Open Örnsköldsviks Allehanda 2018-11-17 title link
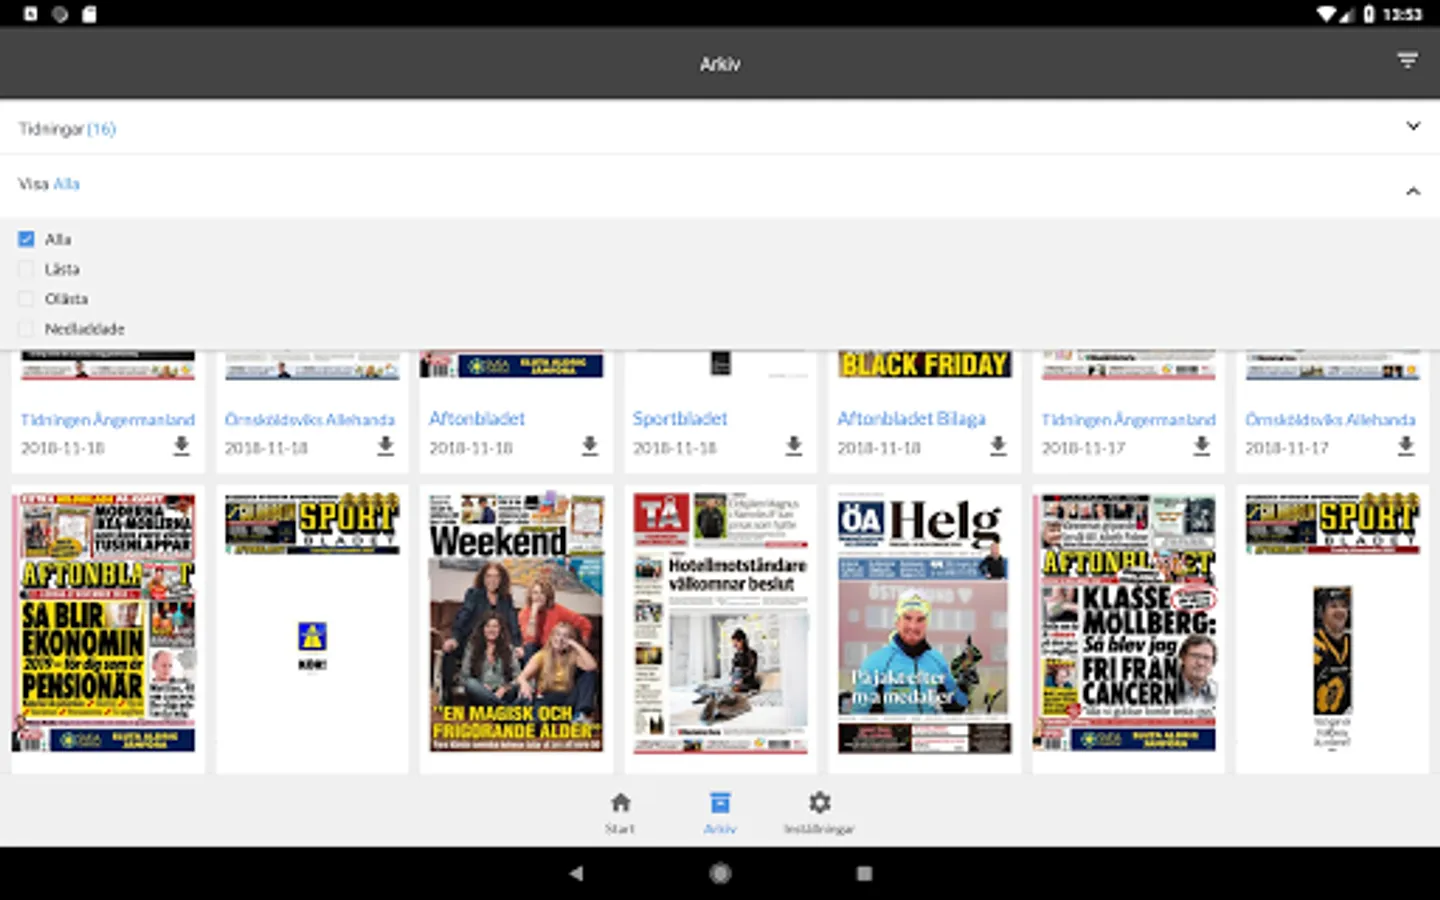The height and width of the screenshot is (900, 1440). click(x=1330, y=419)
